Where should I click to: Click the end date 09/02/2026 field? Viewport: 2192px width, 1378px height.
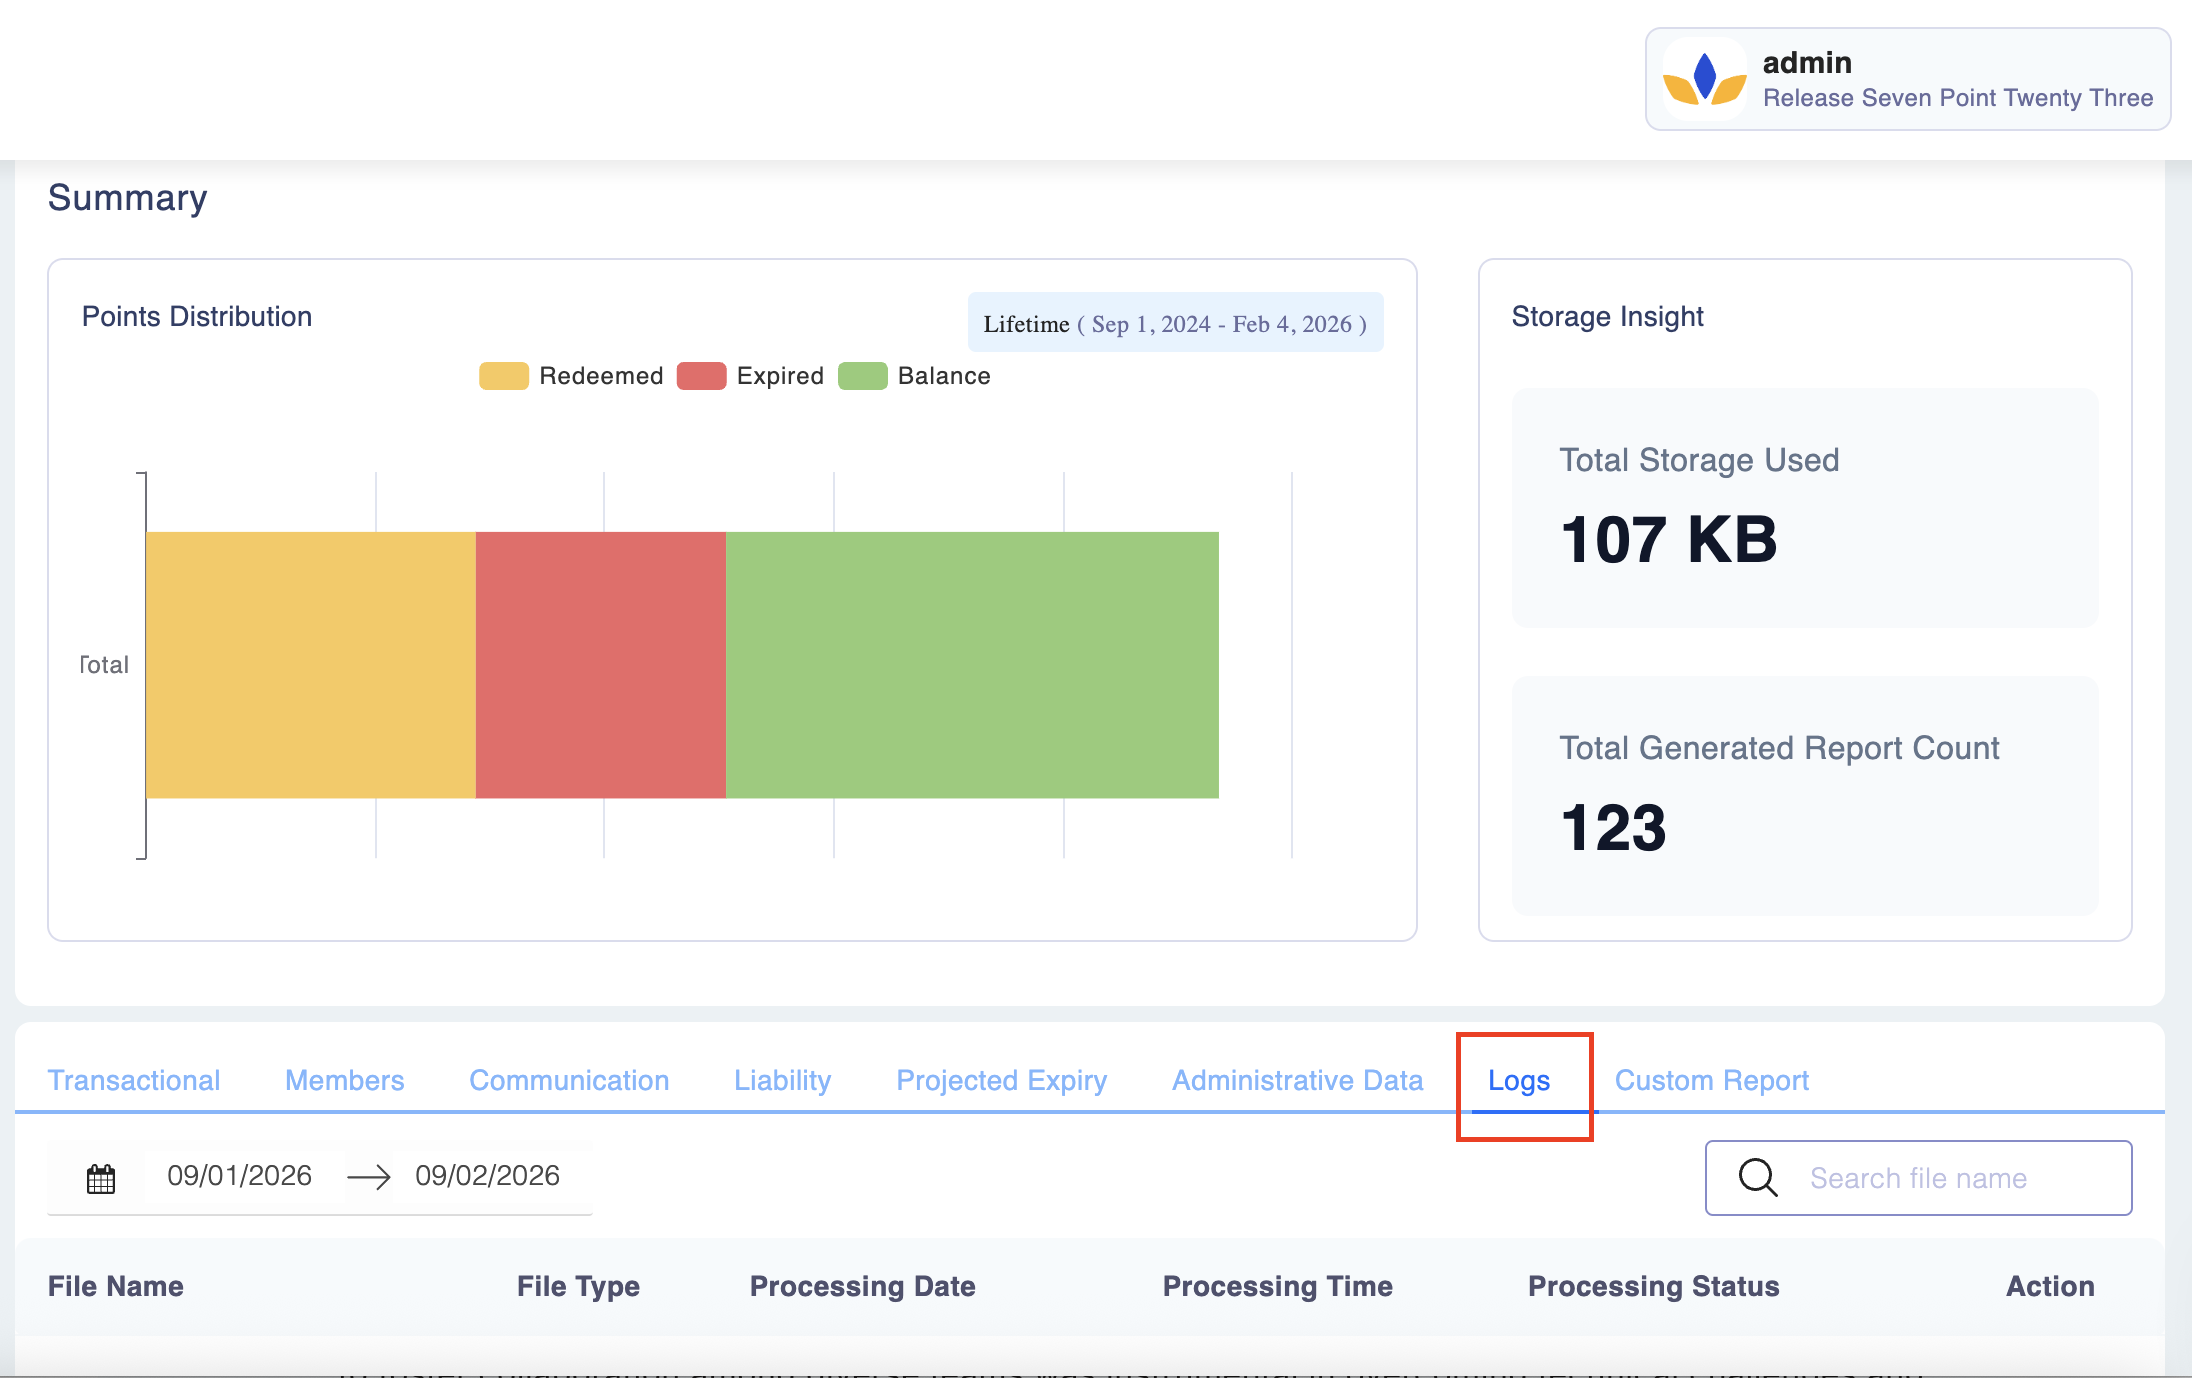pyautogui.click(x=487, y=1176)
